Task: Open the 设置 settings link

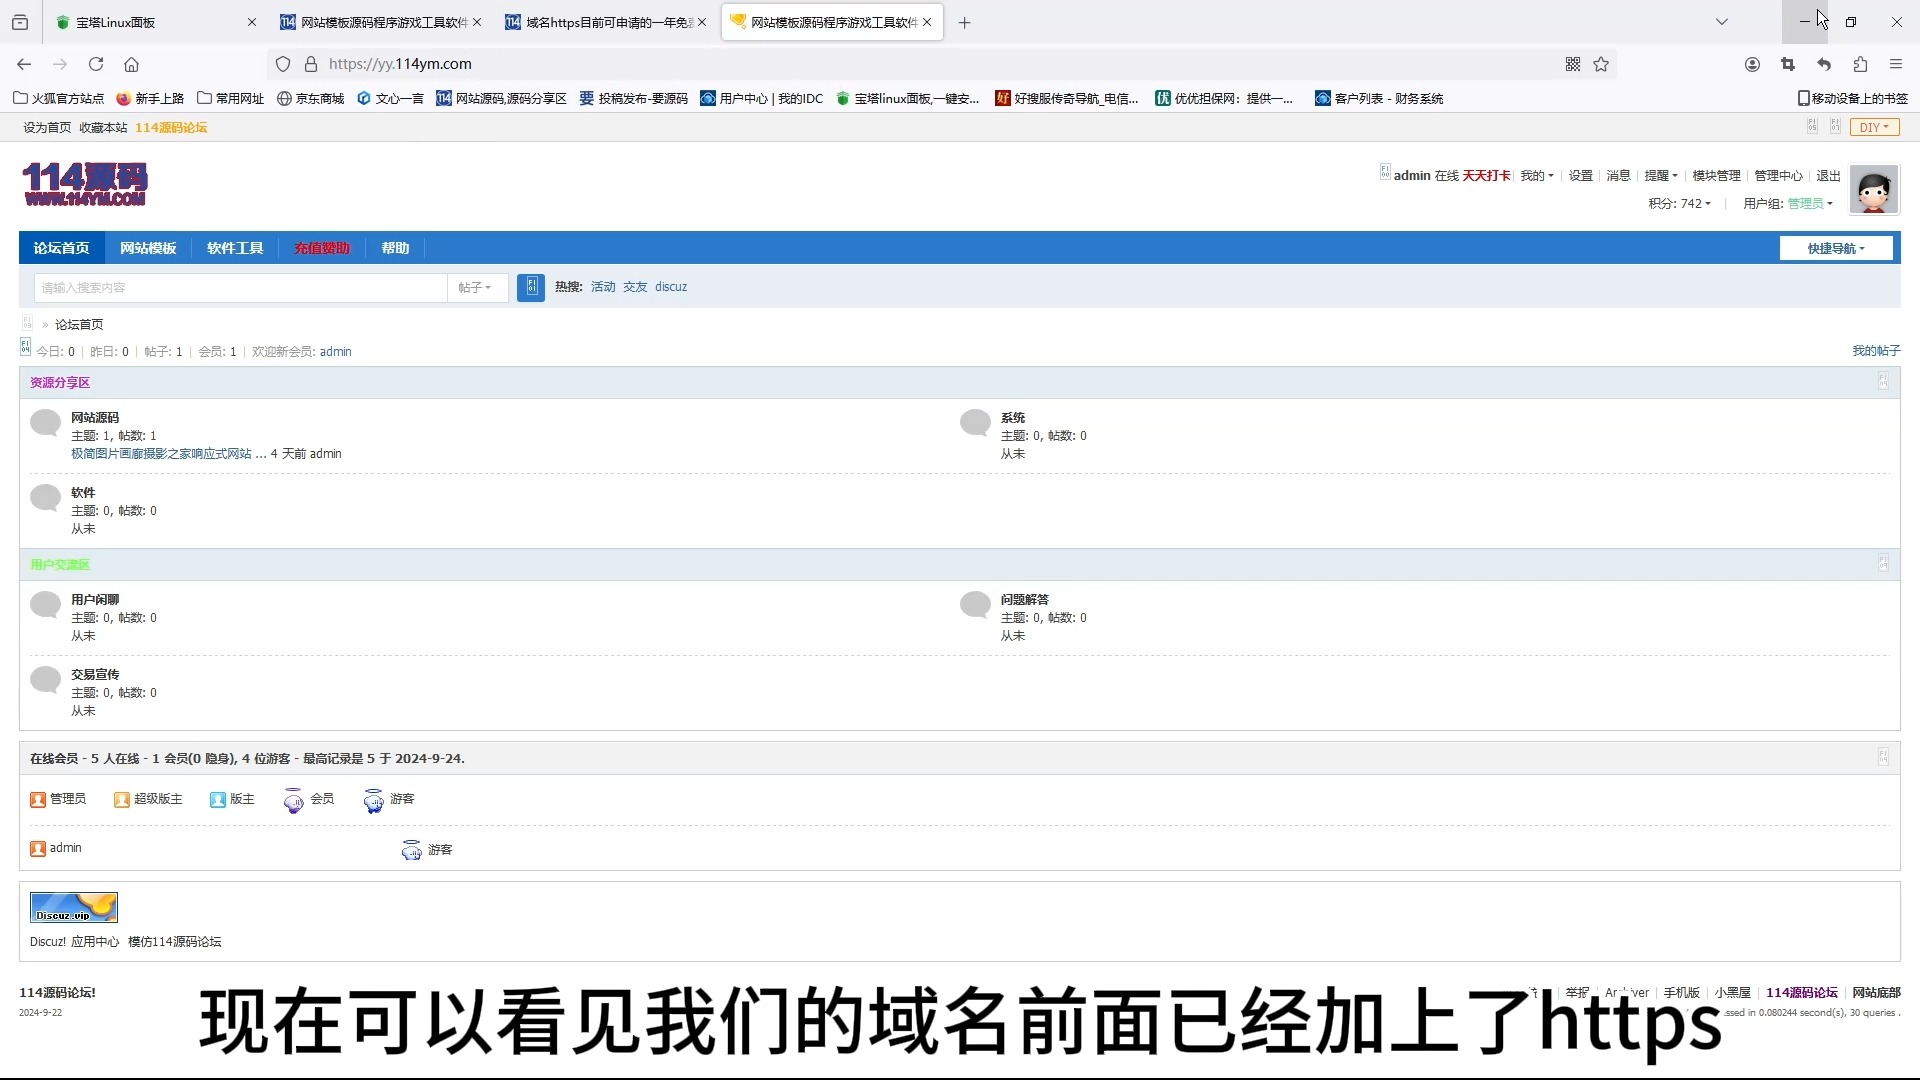Action: click(1580, 175)
